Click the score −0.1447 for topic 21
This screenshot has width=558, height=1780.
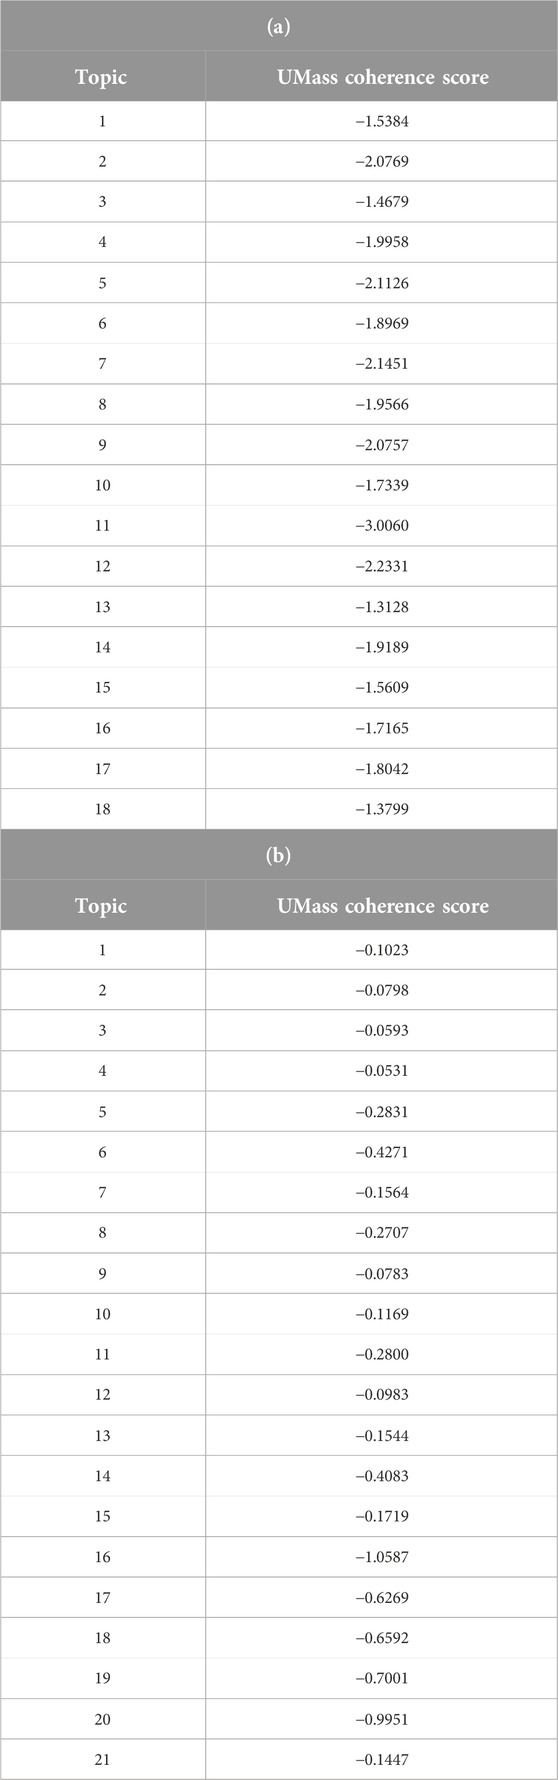382,1759
